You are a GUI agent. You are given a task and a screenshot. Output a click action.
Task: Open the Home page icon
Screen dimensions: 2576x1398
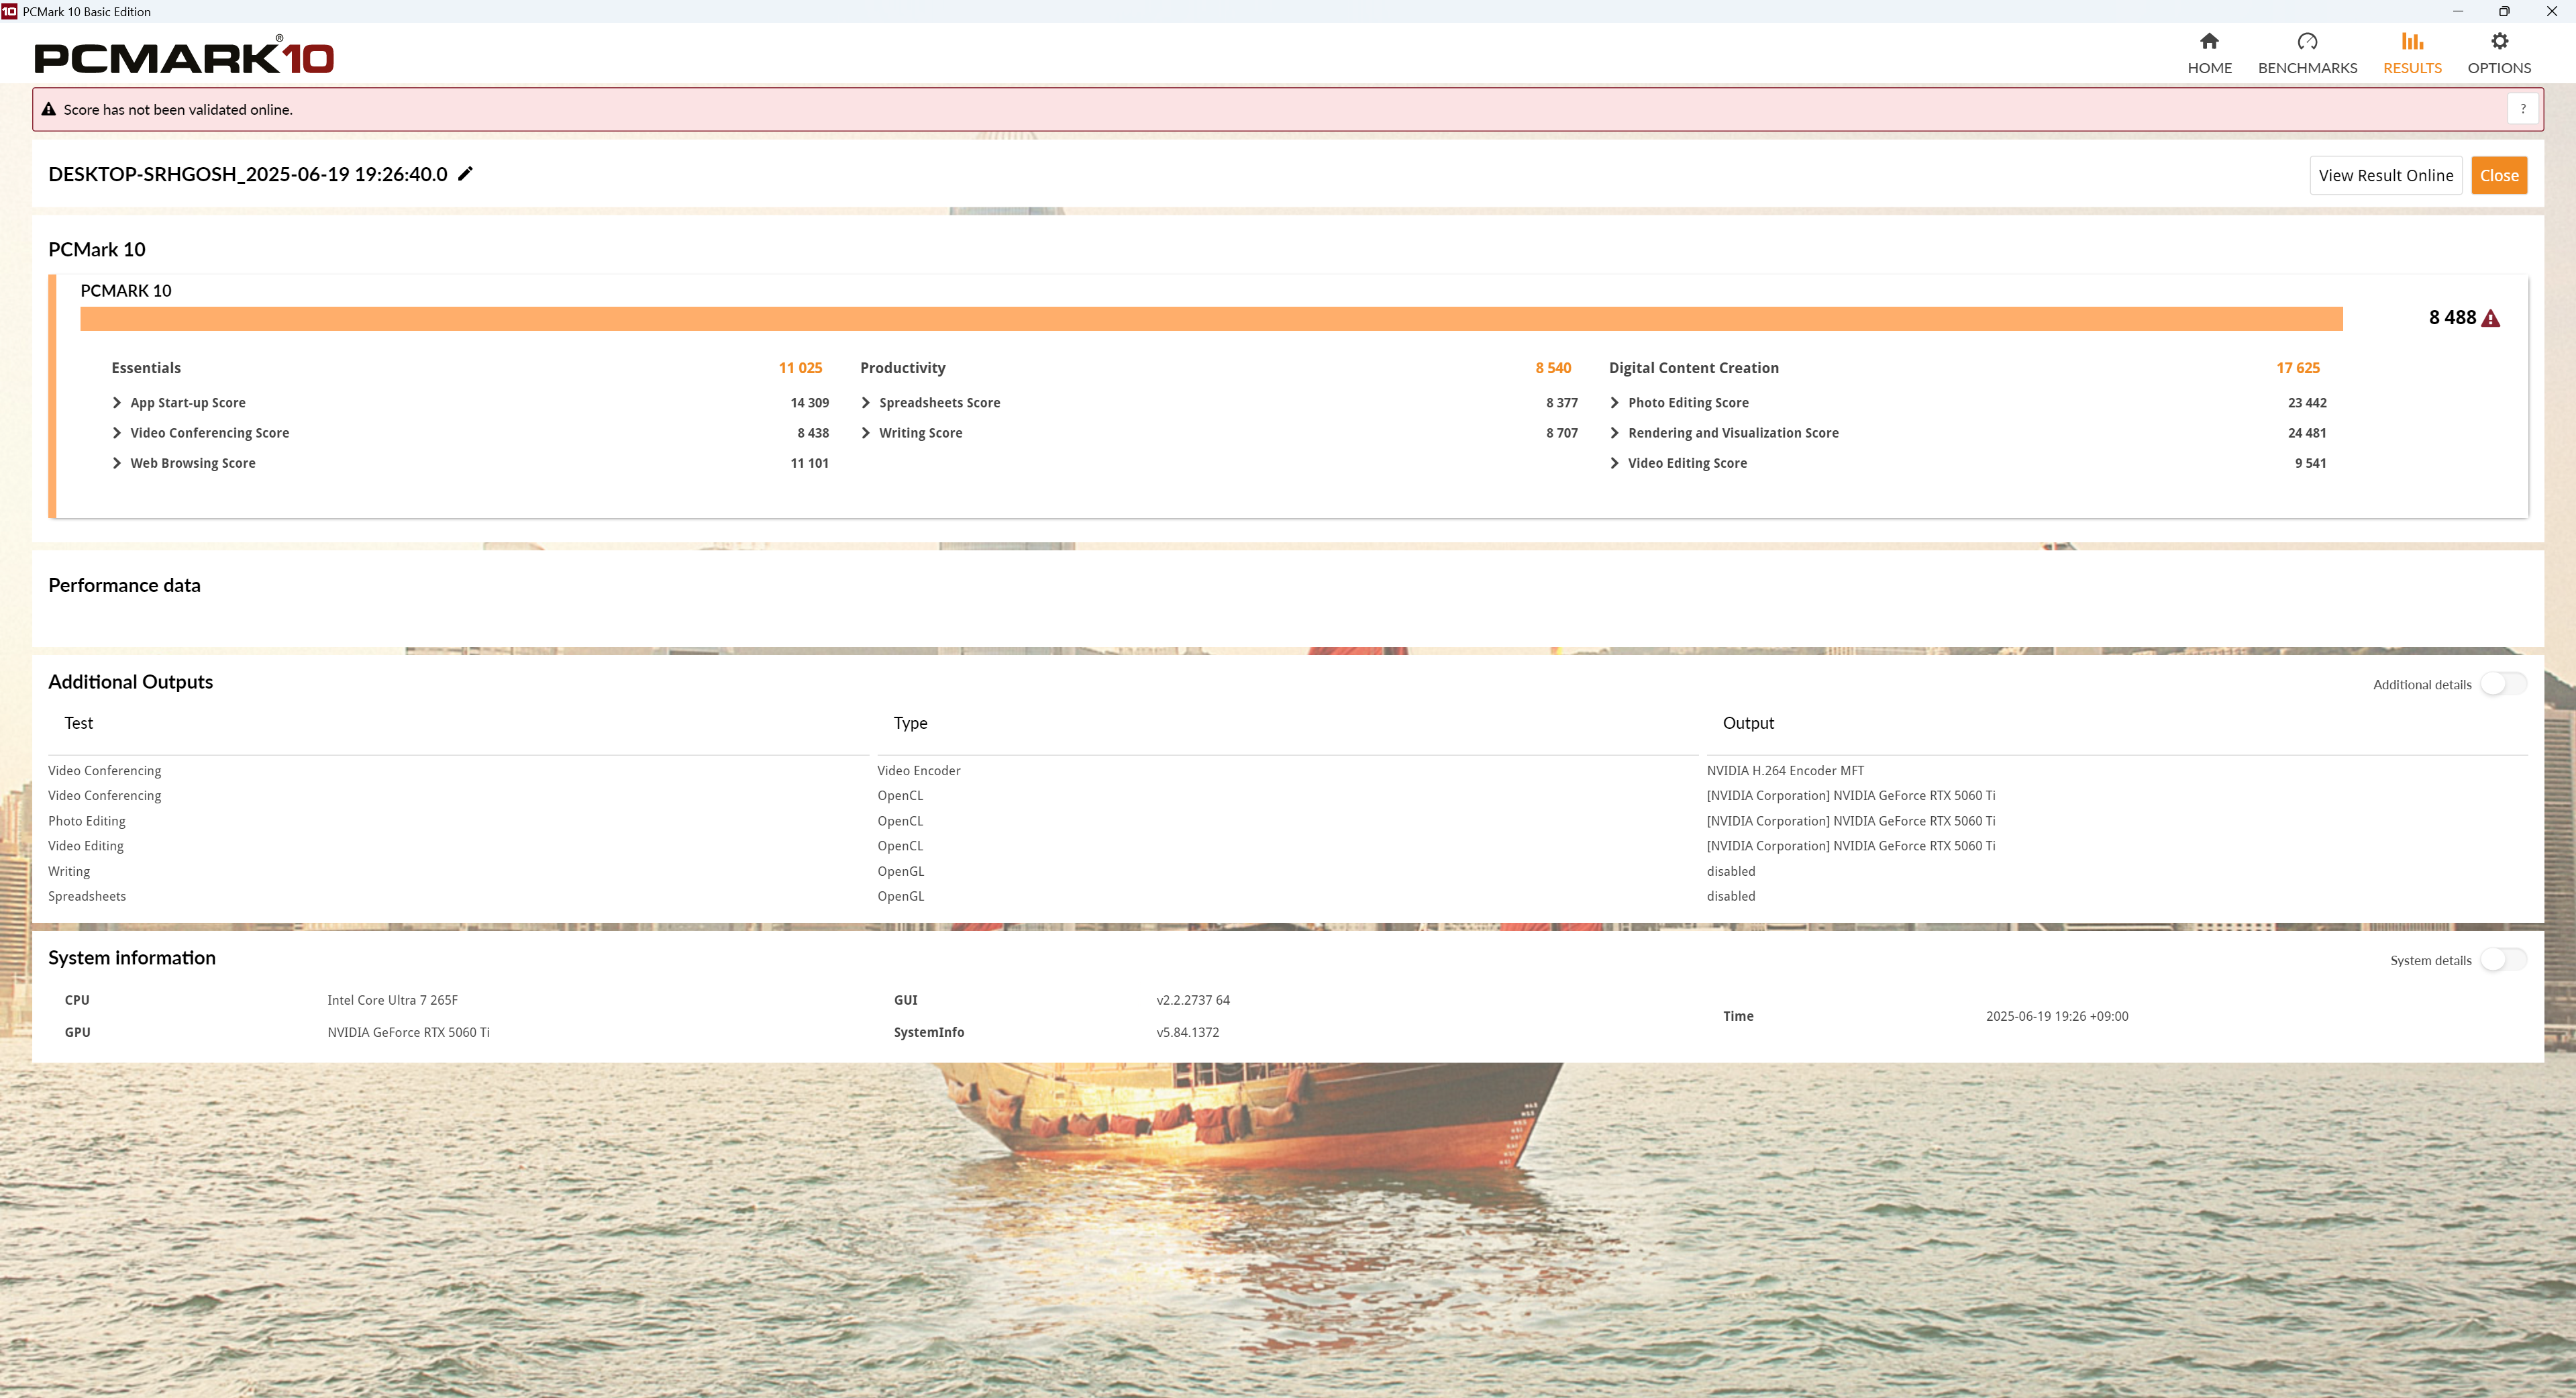[x=2209, y=42]
